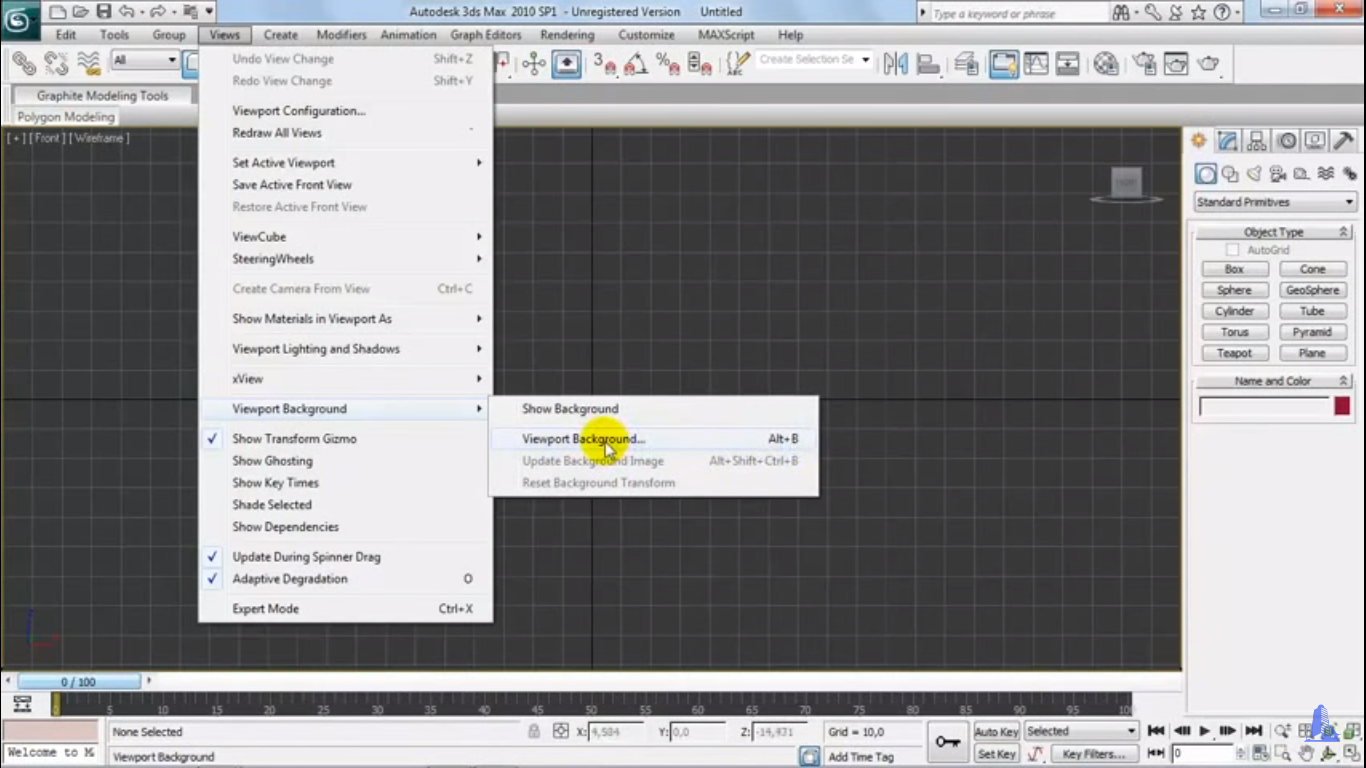Select the Cameras category icon
The image size is (1366, 768).
[x=1278, y=174]
